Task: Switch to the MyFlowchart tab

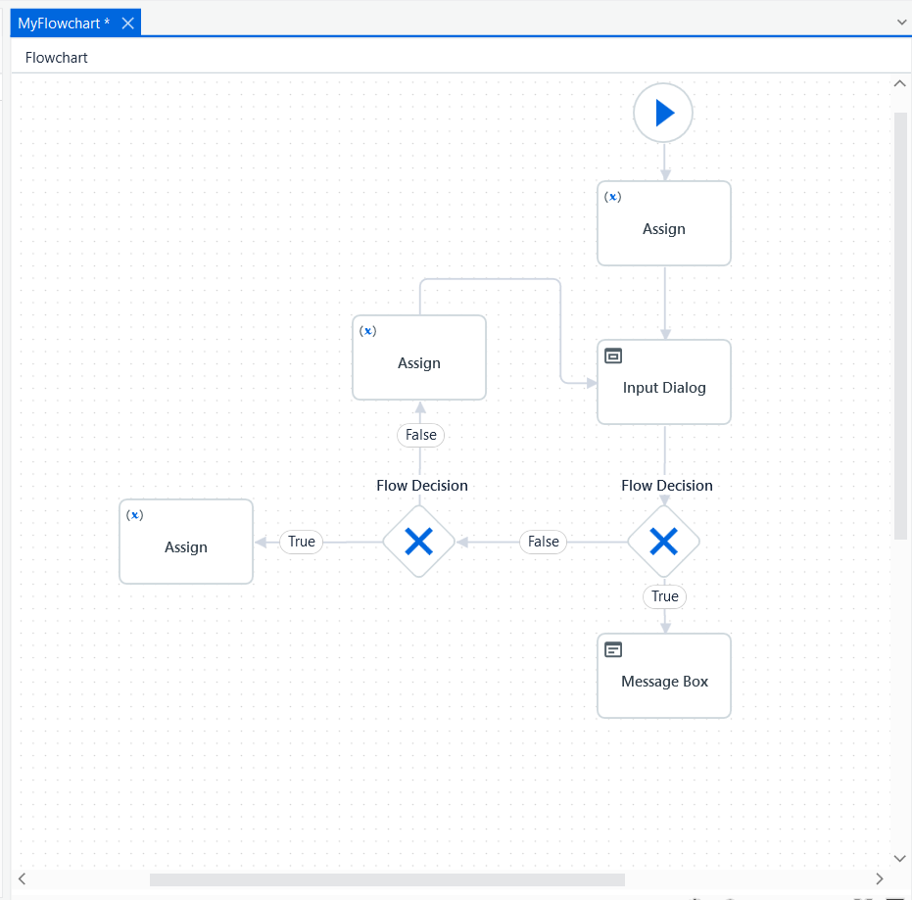Action: pyautogui.click(x=63, y=23)
